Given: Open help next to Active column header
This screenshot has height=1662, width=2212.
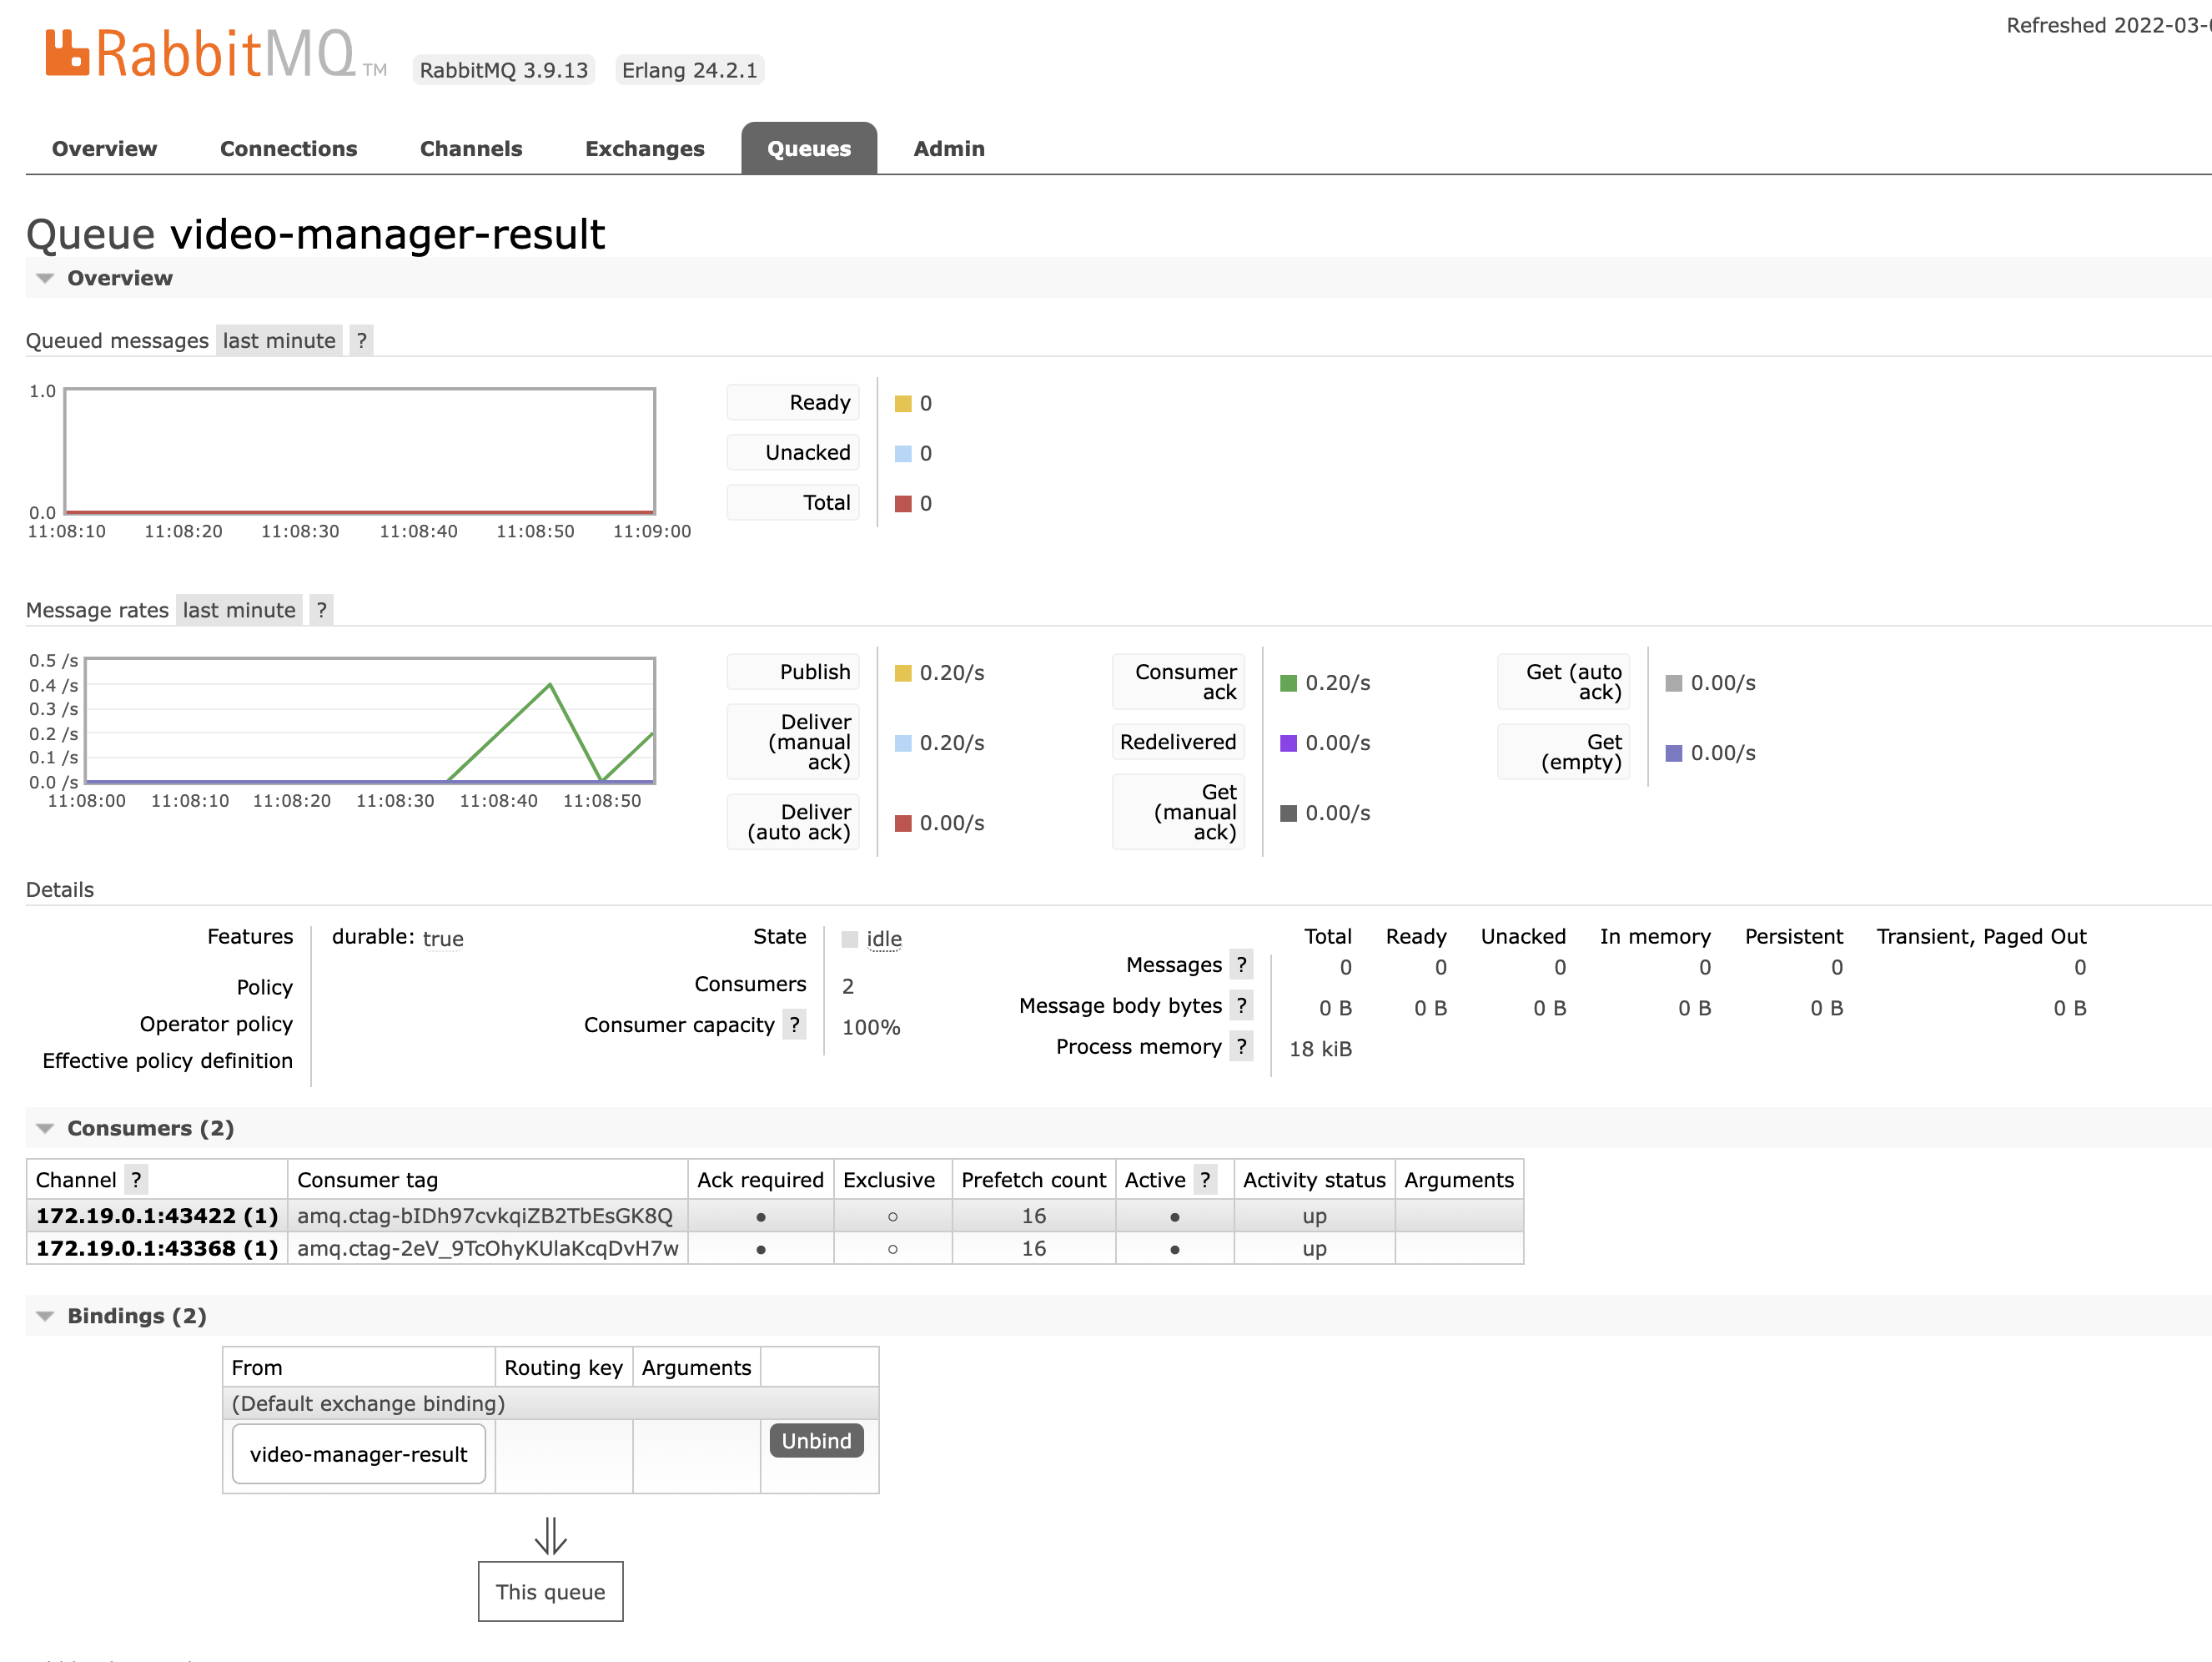Looking at the screenshot, I should (1205, 1180).
